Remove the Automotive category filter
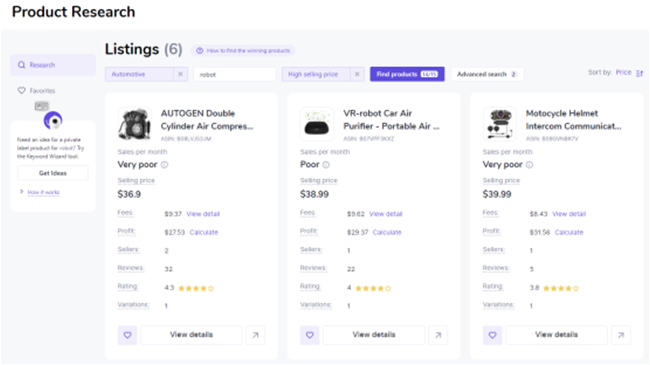The height and width of the screenshot is (365, 650). click(x=180, y=74)
